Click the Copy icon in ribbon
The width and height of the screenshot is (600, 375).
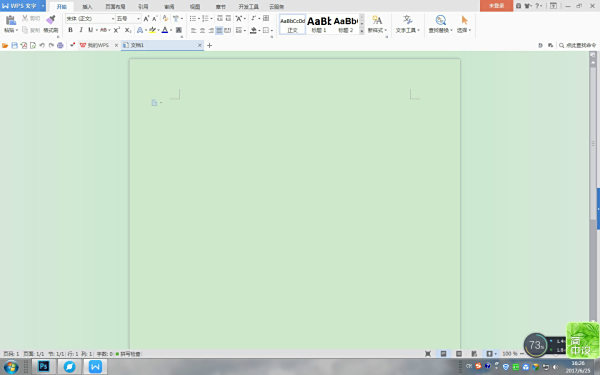pos(25,30)
